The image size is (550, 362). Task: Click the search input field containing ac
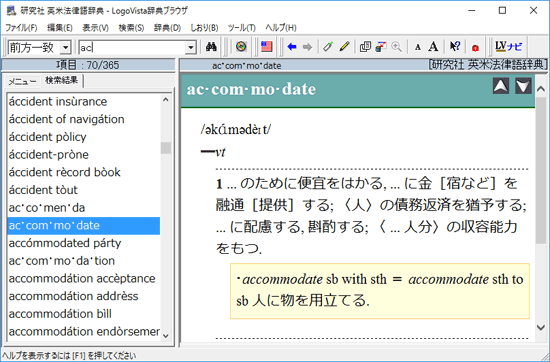tap(132, 47)
